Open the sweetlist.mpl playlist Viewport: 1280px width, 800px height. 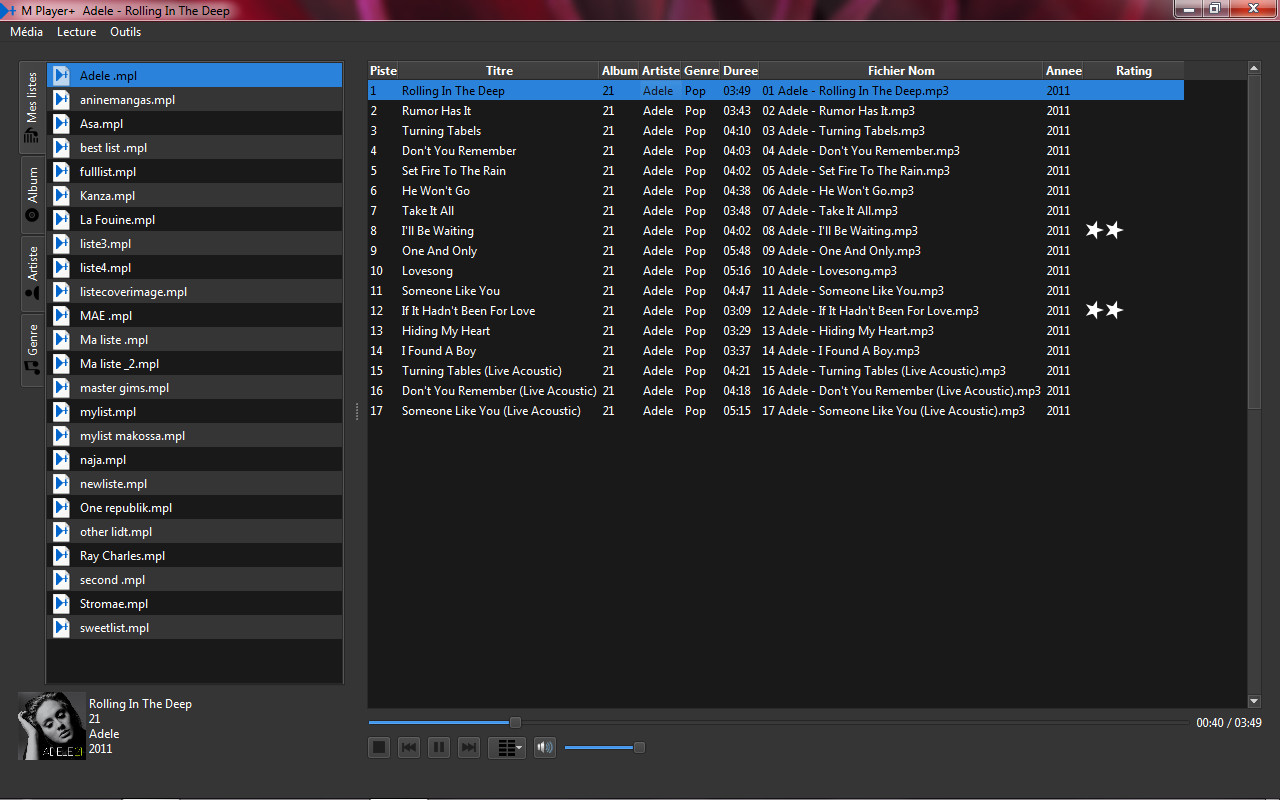[x=195, y=628]
